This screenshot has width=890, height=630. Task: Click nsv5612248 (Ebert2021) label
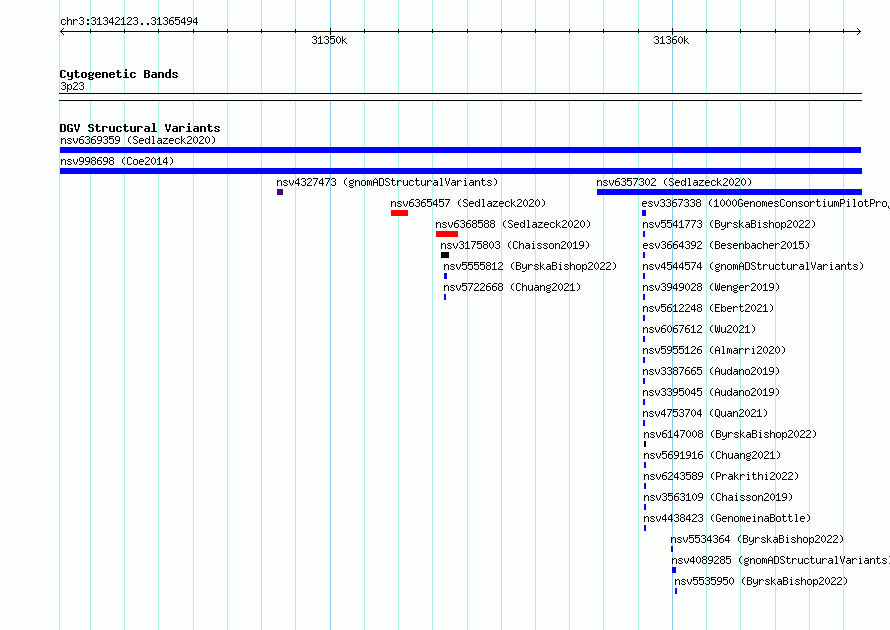(708, 308)
